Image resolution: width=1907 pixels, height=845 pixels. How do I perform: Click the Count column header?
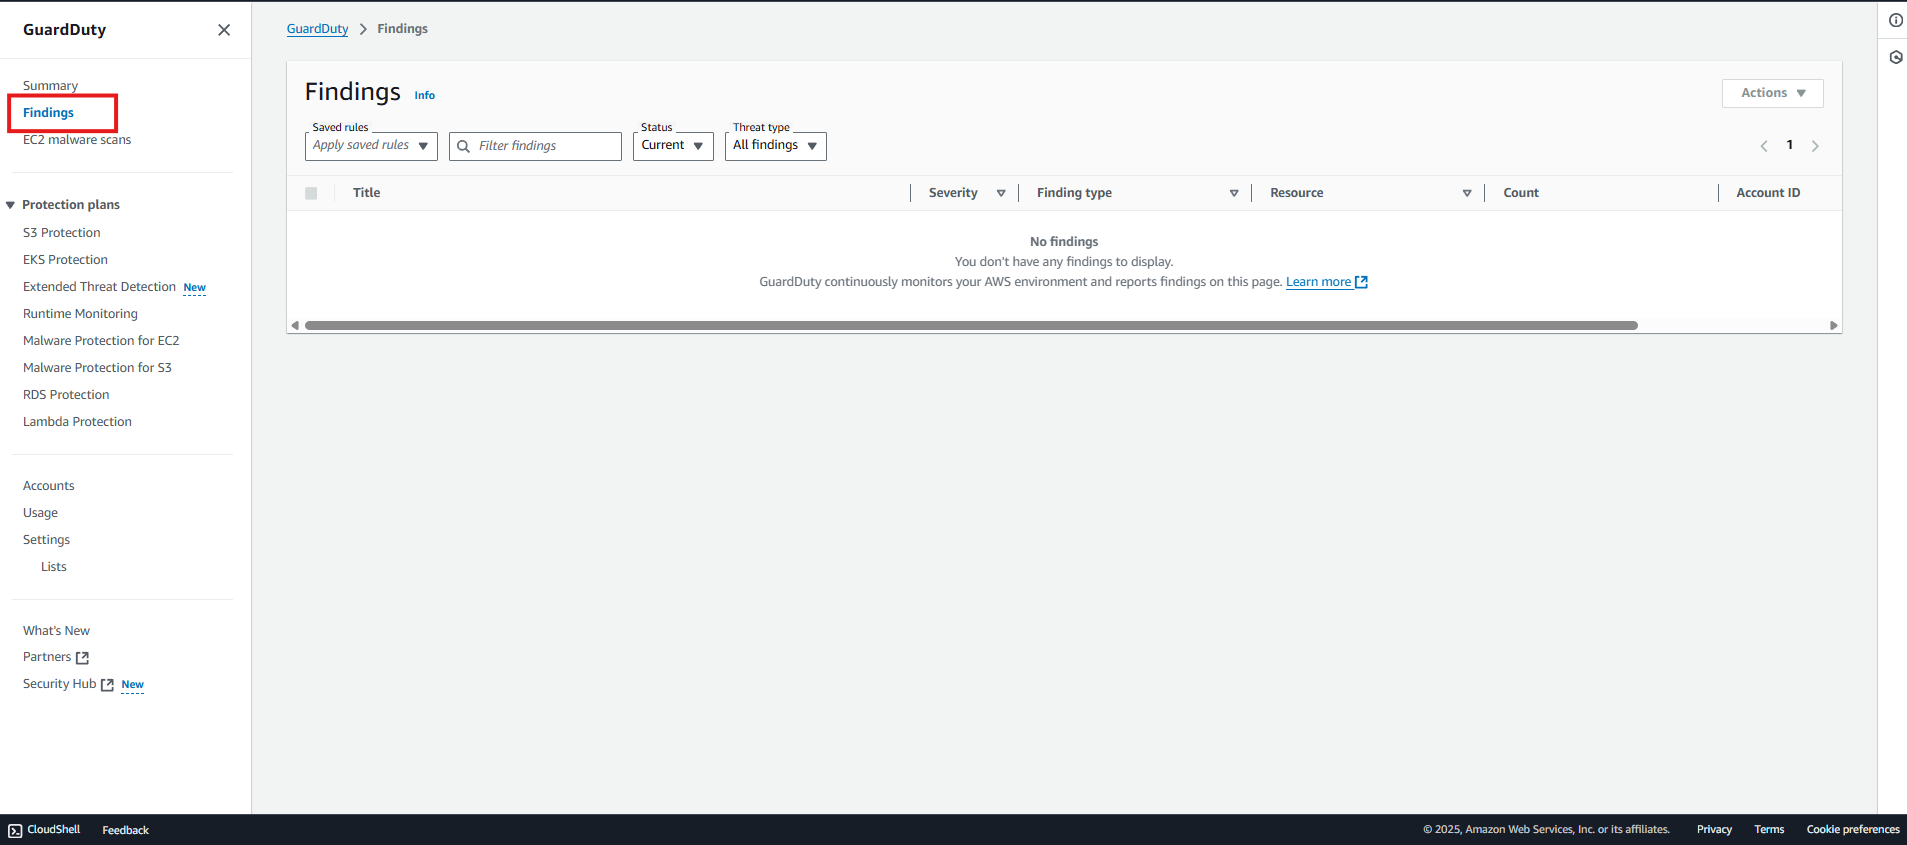[x=1521, y=193]
